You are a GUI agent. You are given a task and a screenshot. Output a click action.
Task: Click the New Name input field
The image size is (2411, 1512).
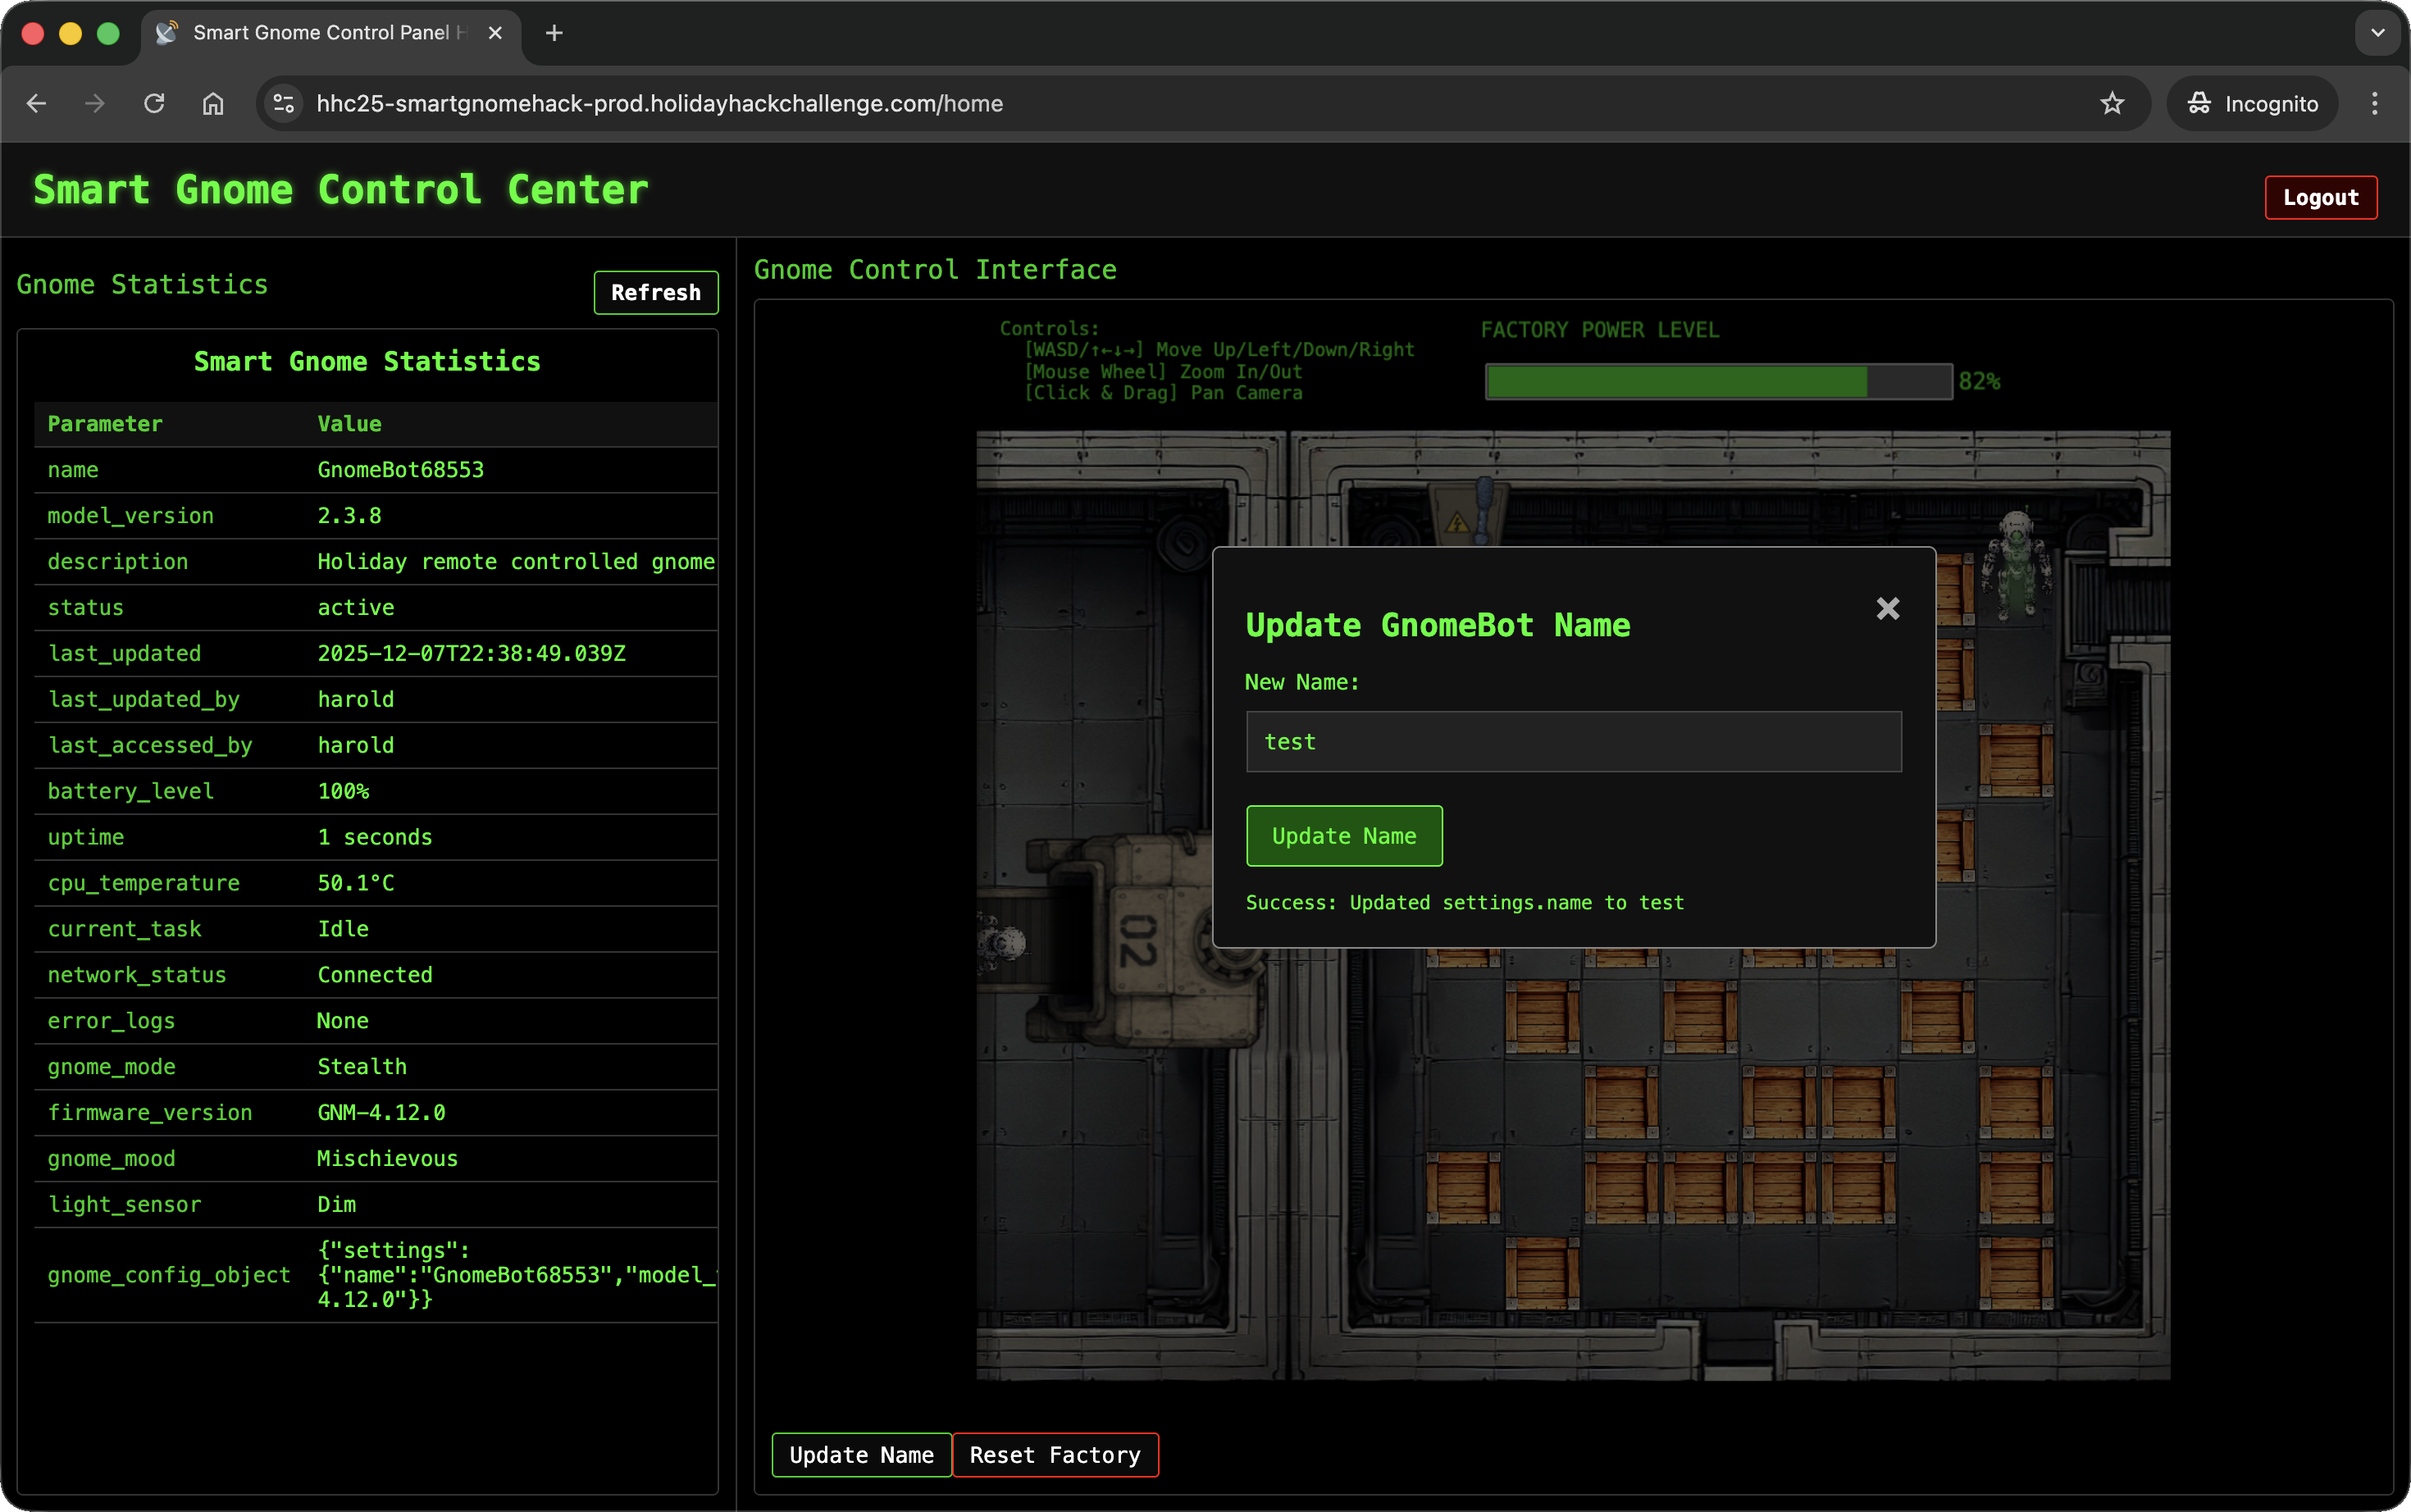point(1573,742)
